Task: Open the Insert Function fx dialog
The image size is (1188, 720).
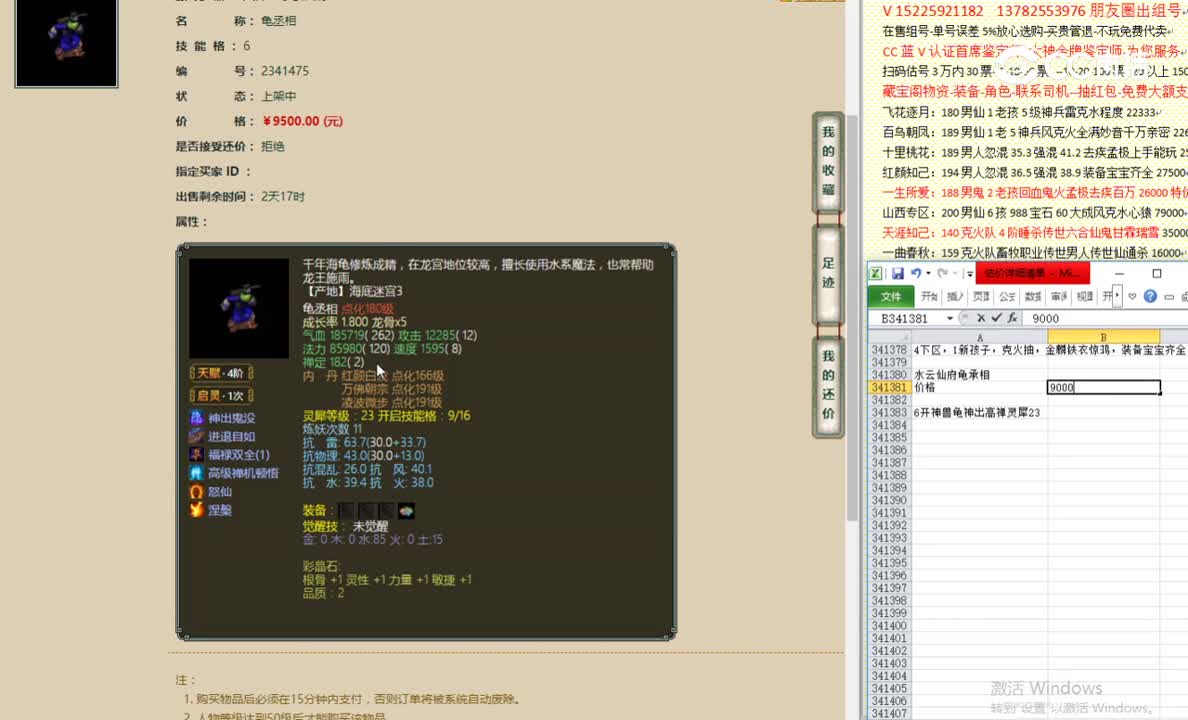Action: pos(1012,318)
